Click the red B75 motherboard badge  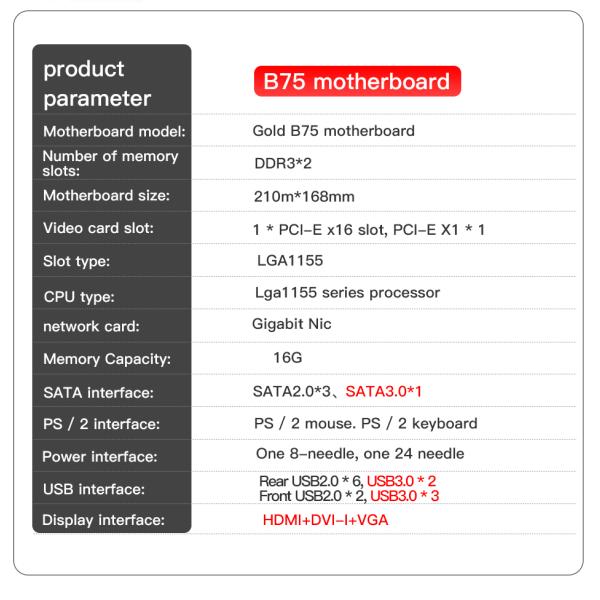[x=355, y=82]
